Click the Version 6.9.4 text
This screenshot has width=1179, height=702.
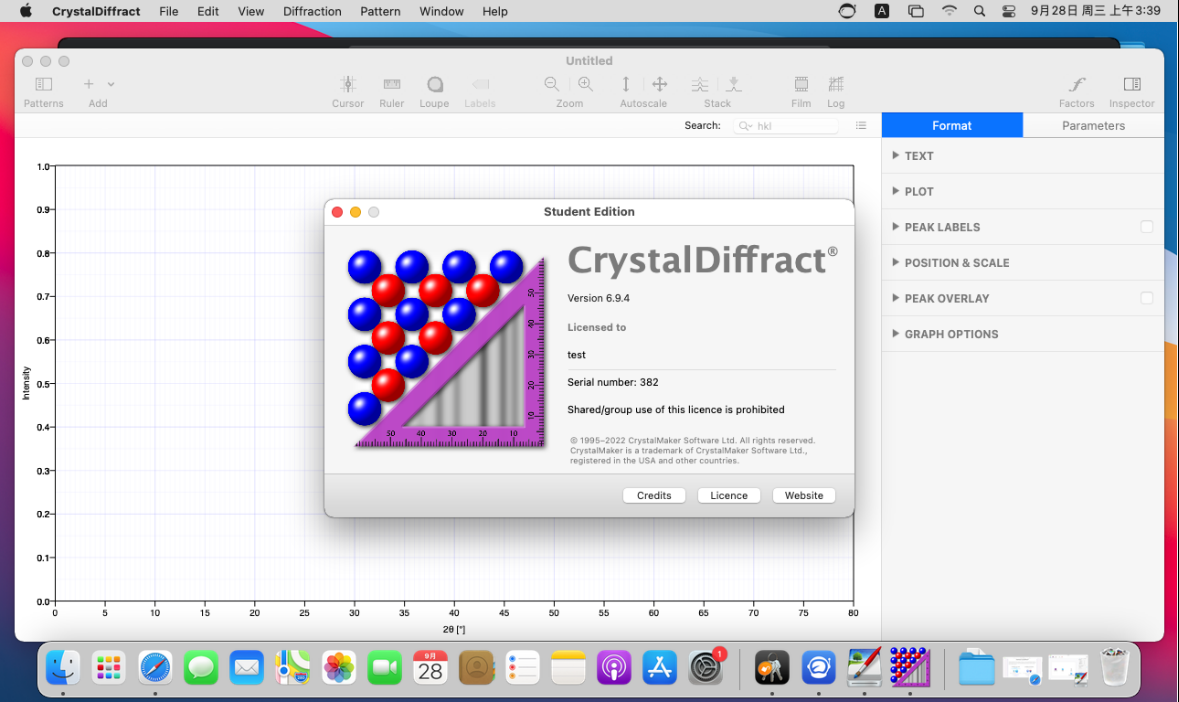[x=599, y=298]
